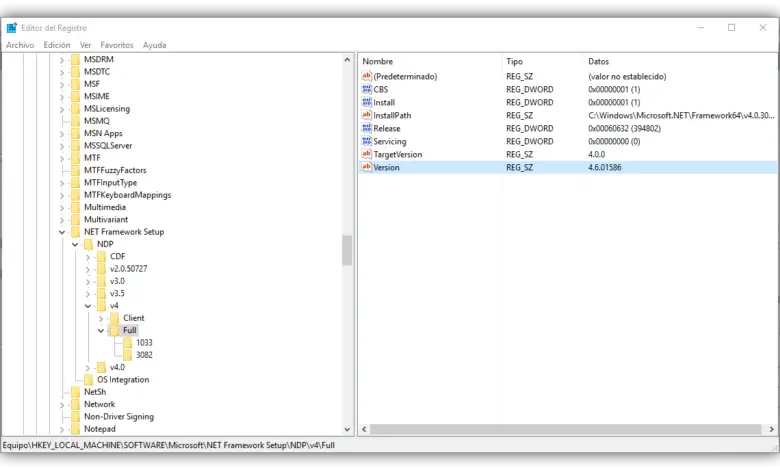The image size is (780, 470).
Task: Click the MSDRM folder icon
Action: point(76,59)
